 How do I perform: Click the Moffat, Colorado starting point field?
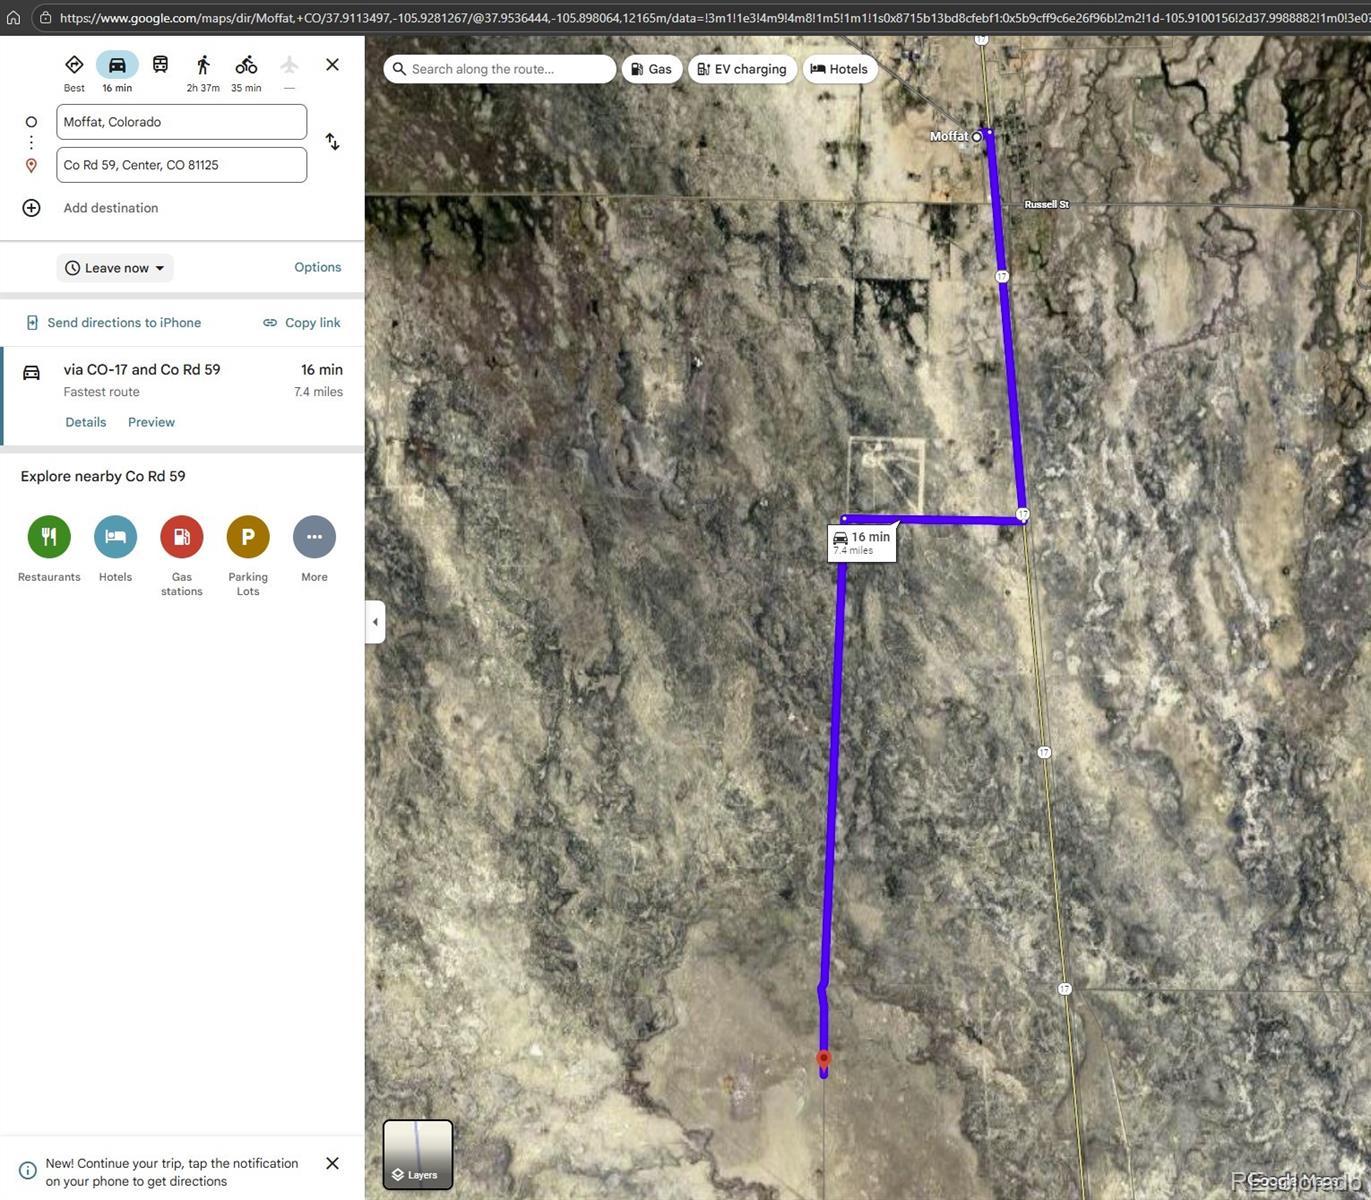[x=181, y=122]
